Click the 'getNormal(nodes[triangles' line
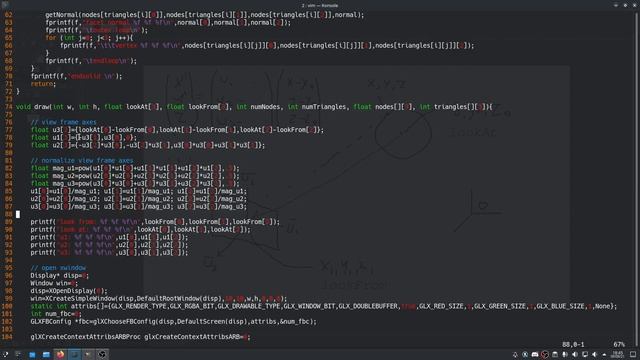This screenshot has width=640, height=360. tap(204, 15)
